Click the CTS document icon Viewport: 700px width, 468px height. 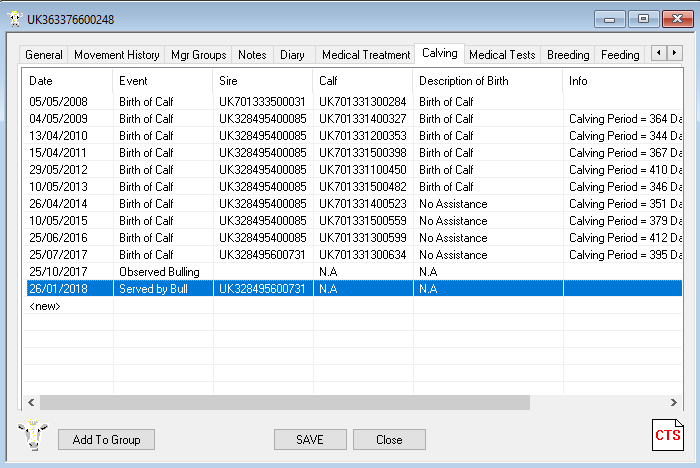click(x=667, y=433)
